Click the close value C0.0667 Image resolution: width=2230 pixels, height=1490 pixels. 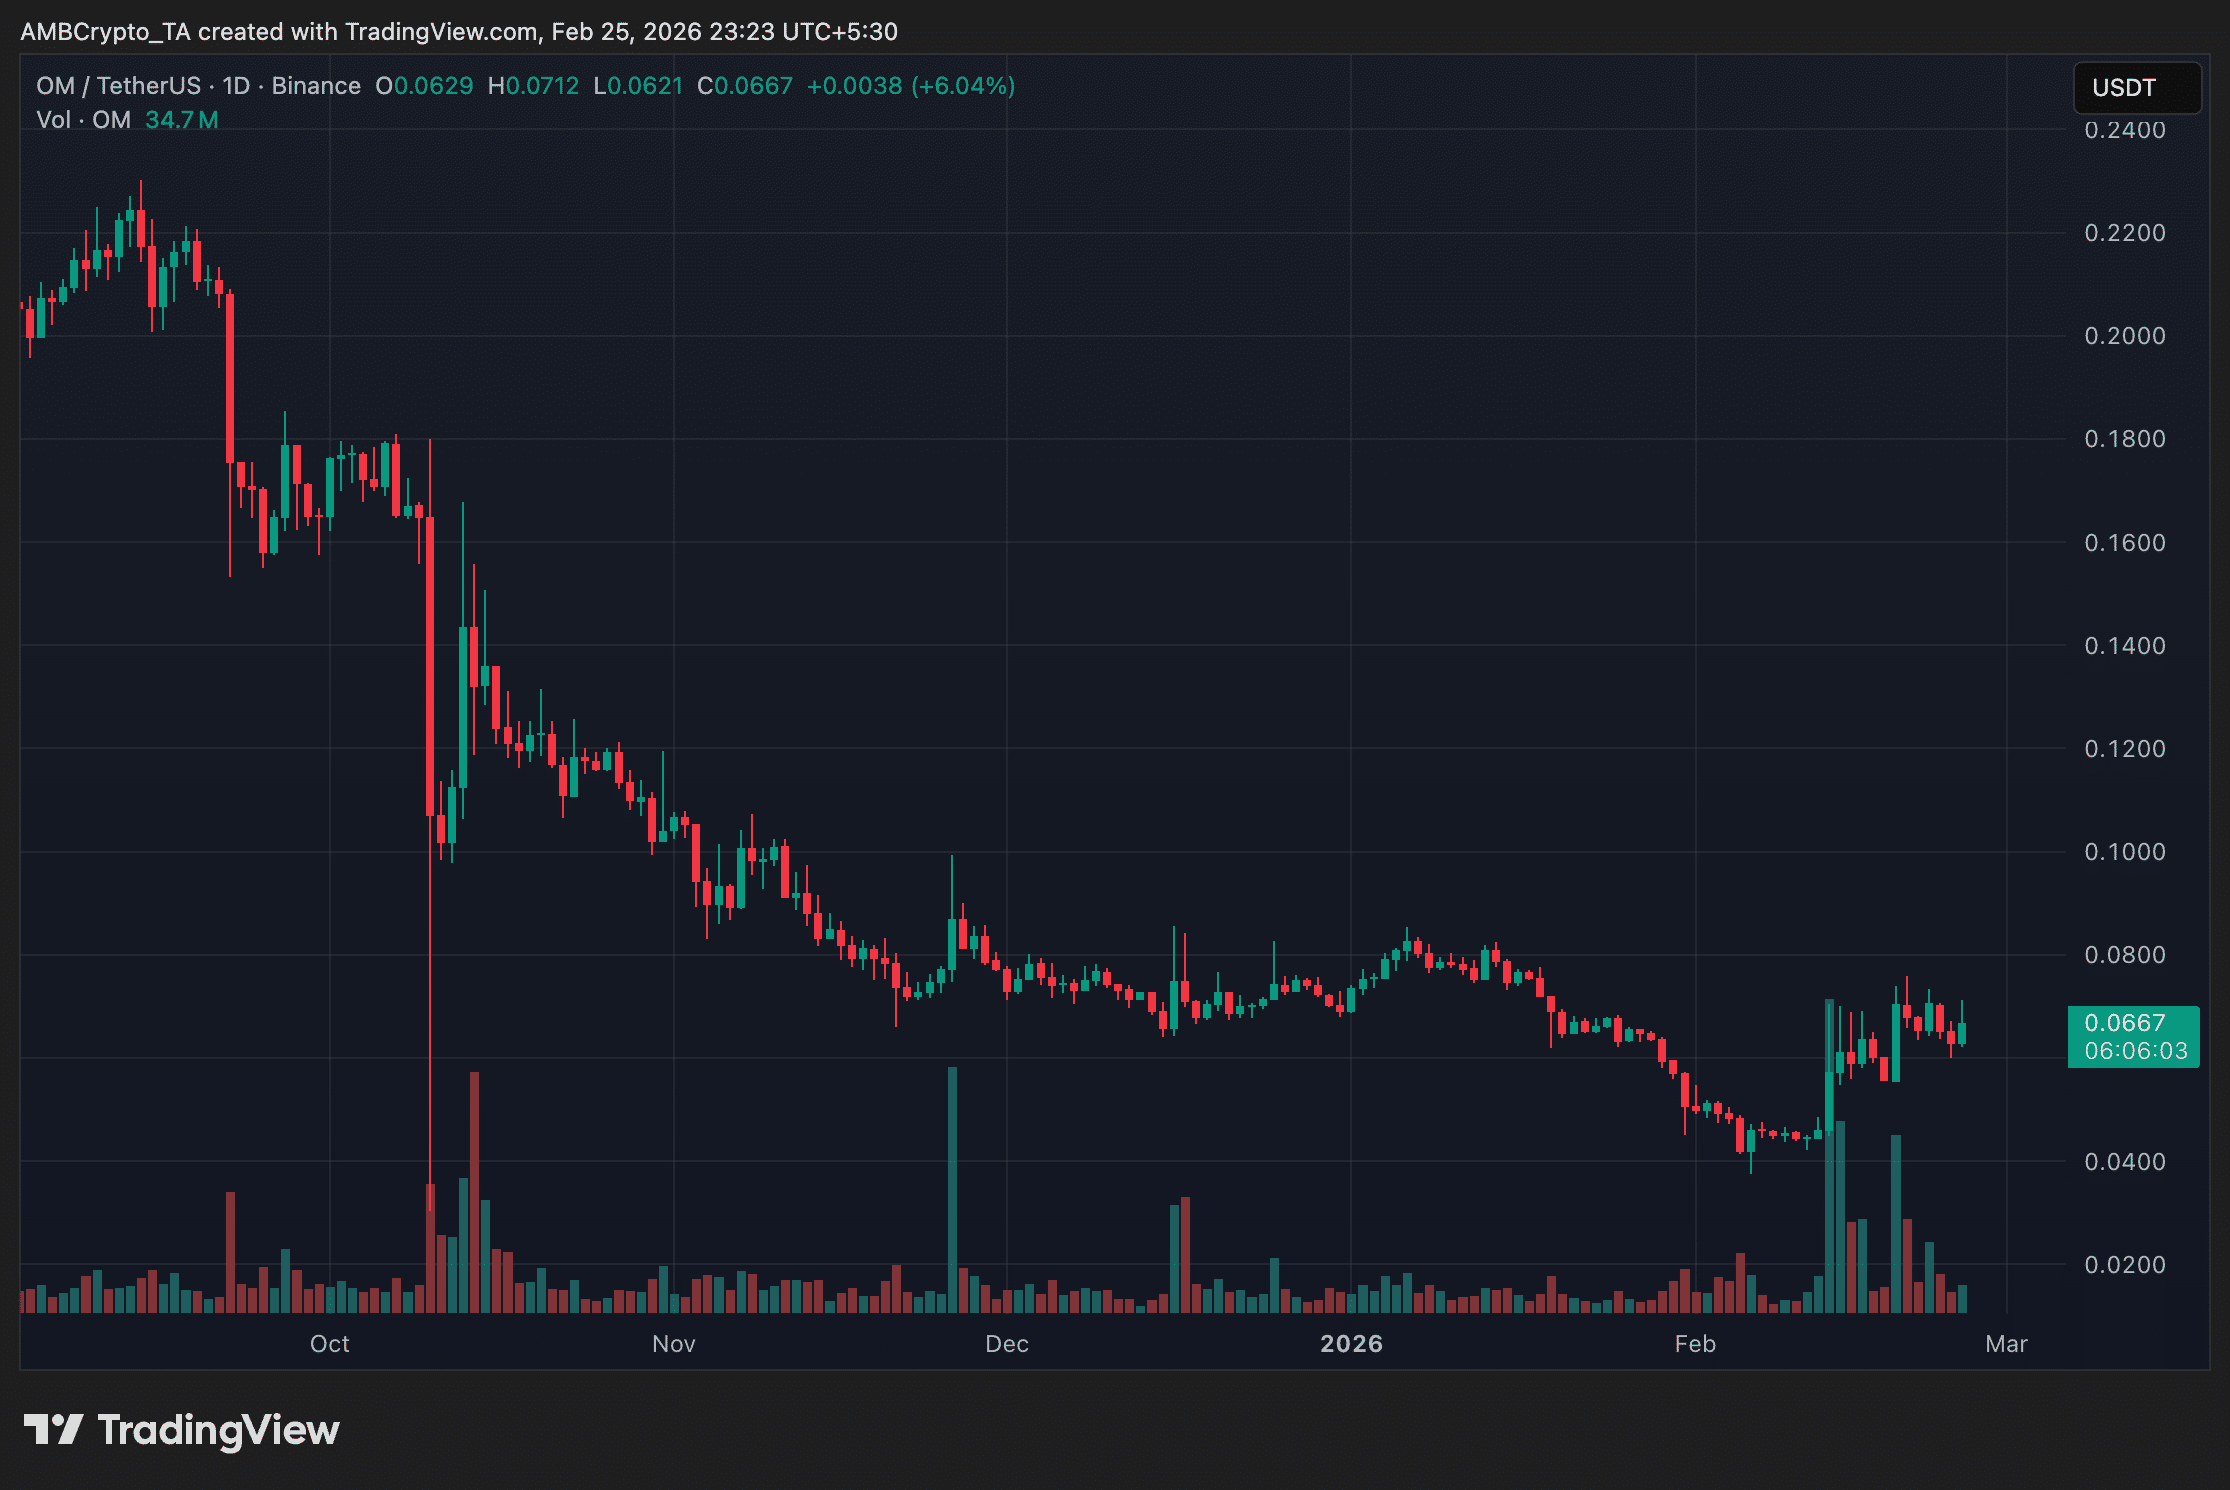pyautogui.click(x=744, y=85)
